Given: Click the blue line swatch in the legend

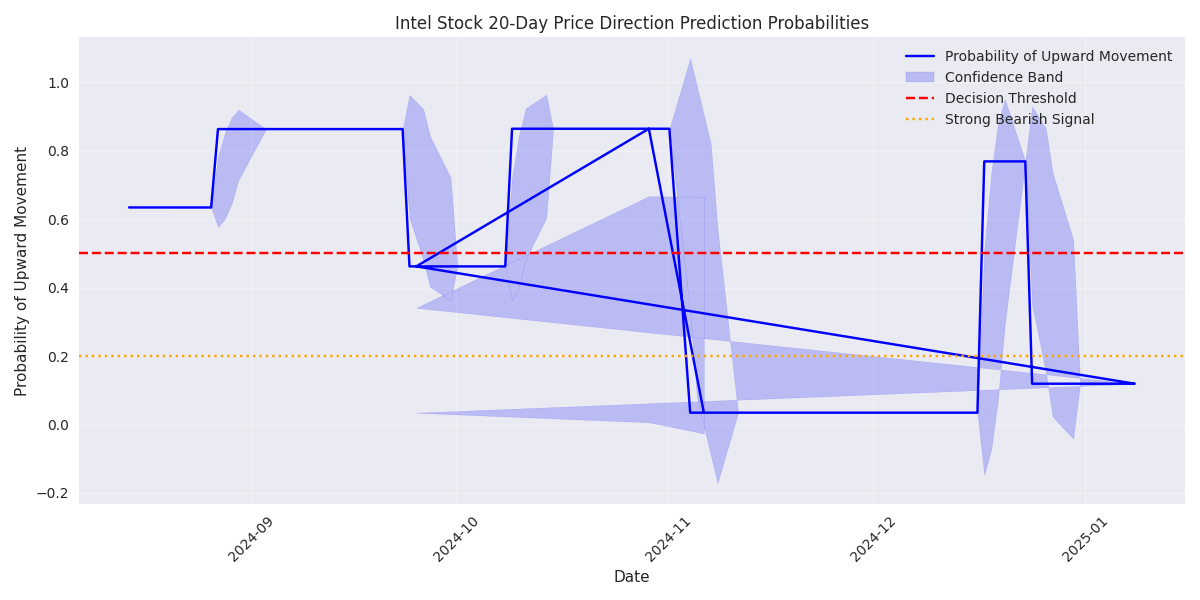Looking at the screenshot, I should tap(919, 57).
